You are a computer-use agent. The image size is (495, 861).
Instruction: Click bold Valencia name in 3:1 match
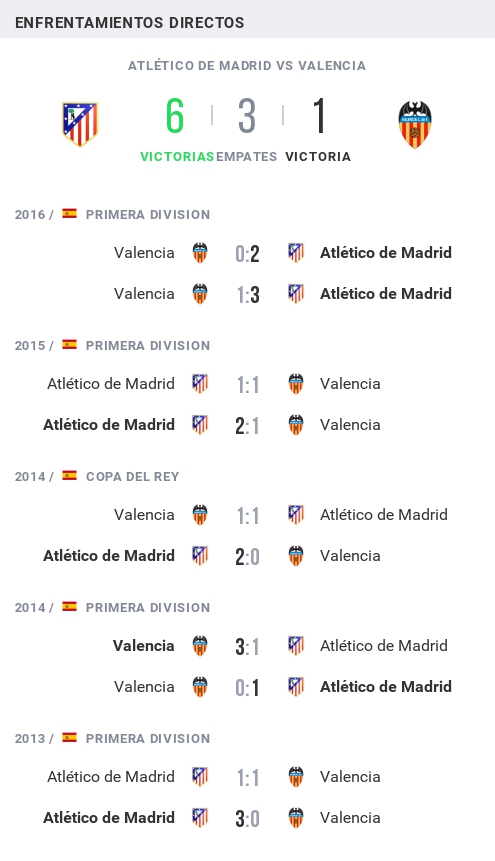click(143, 646)
